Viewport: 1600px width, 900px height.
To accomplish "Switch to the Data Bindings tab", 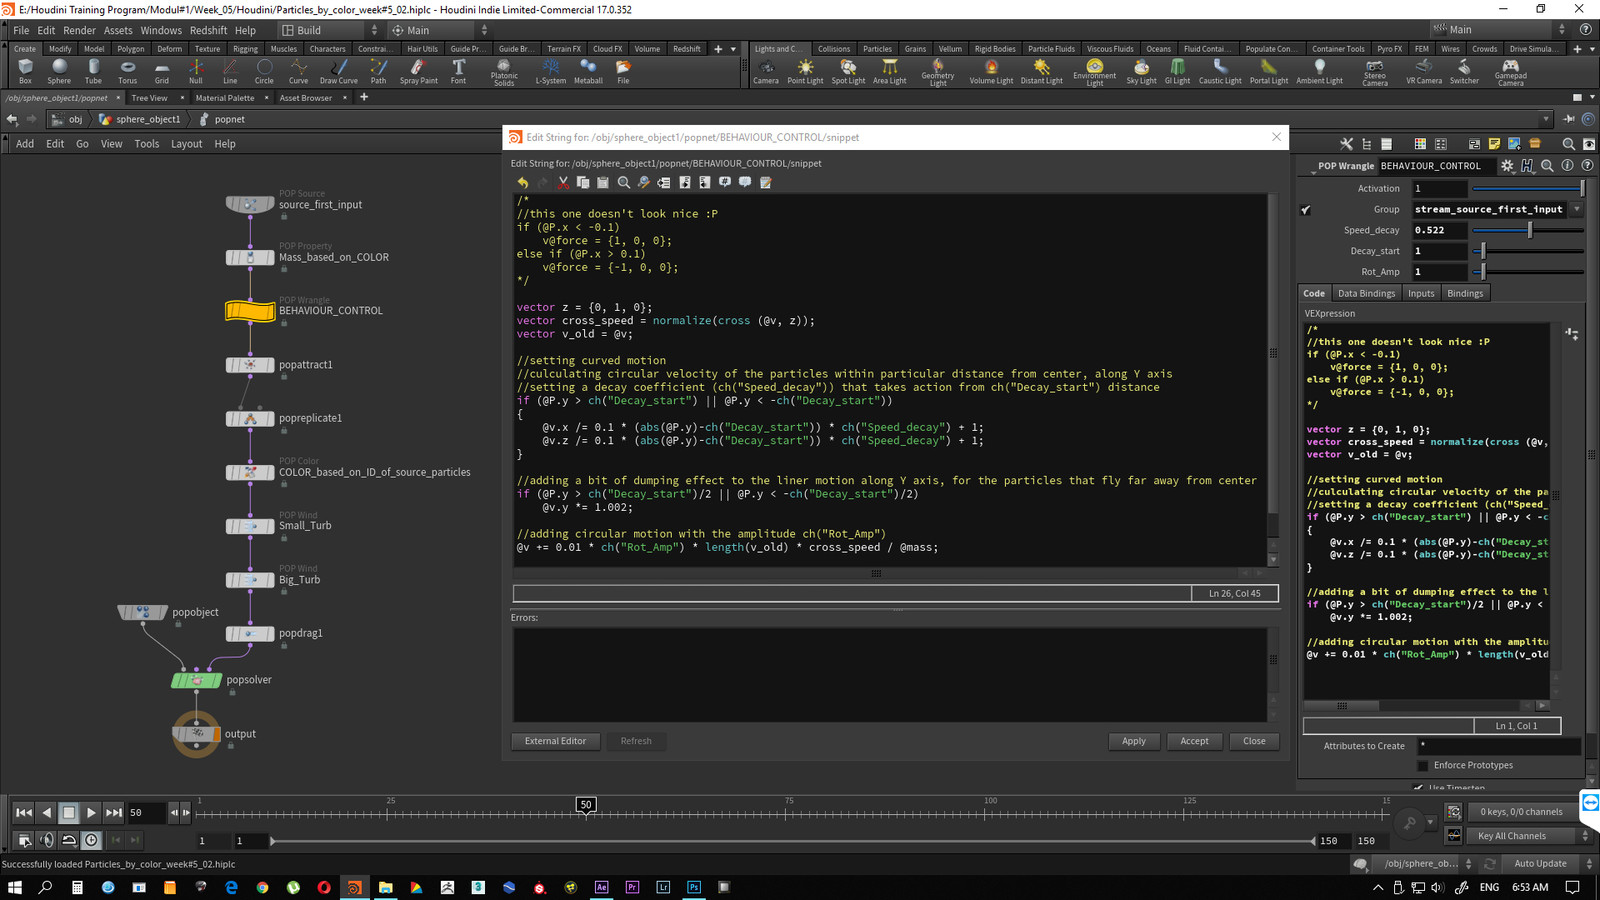I will click(1366, 293).
